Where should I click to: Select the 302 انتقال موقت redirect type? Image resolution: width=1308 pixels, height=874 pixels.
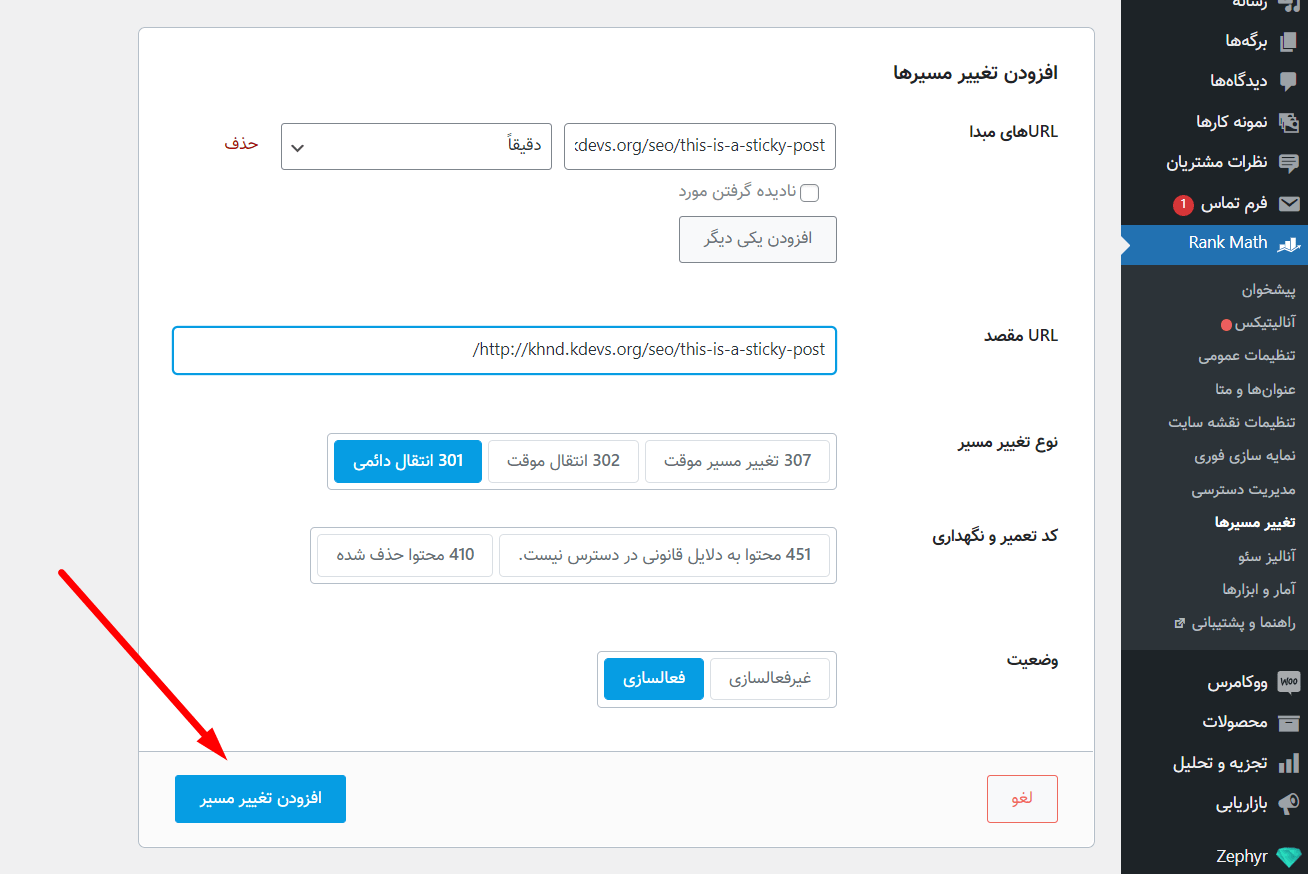[563, 461]
